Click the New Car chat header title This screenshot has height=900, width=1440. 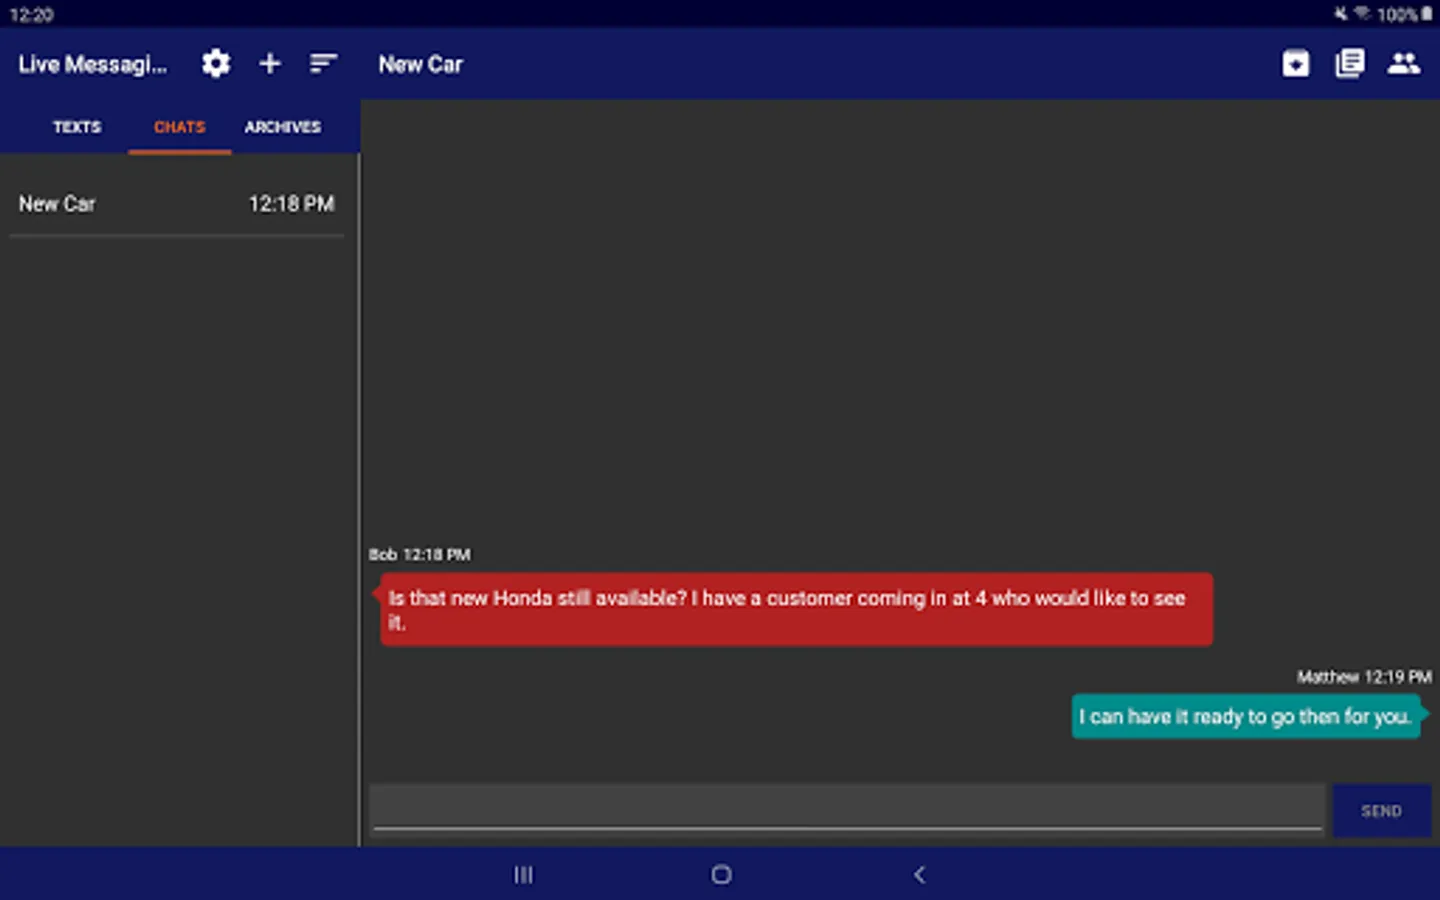click(x=421, y=65)
